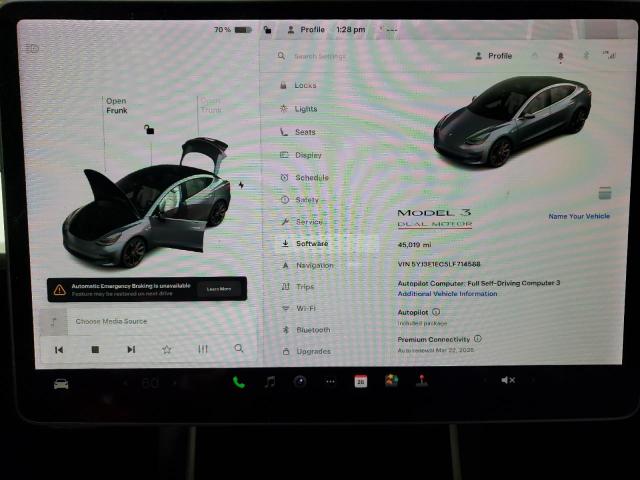Tap the unlock padlock above the car
Image resolution: width=640 pixels, height=480 pixels.
point(149,130)
